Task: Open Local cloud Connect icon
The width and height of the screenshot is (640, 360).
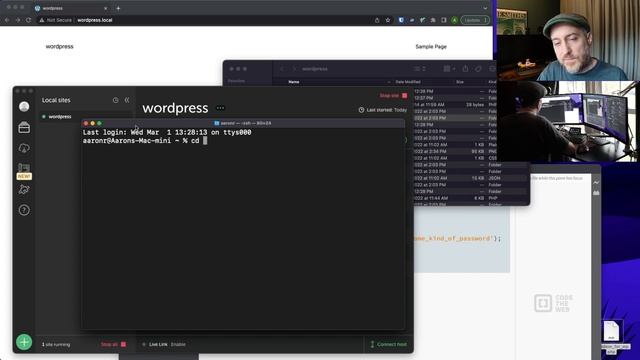Action: (x=24, y=148)
